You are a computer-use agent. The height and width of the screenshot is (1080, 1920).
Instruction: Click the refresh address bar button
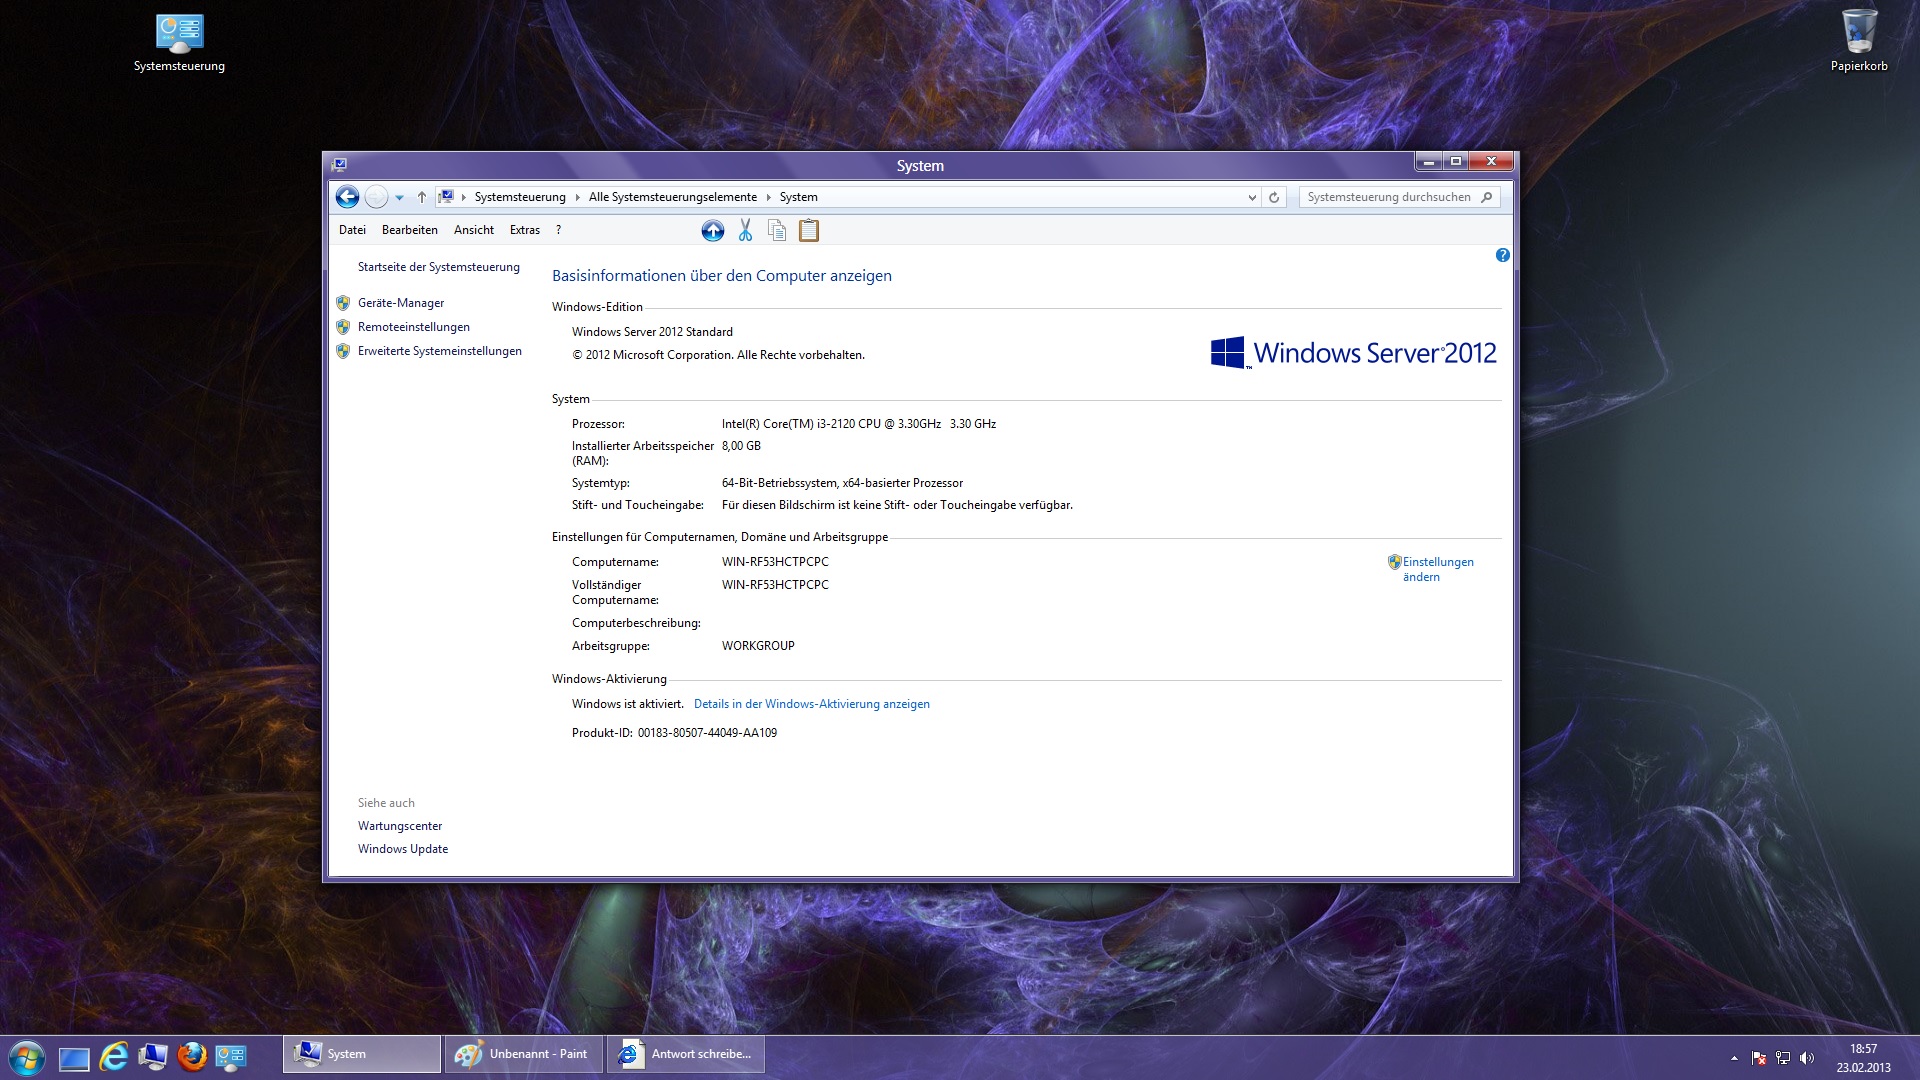tap(1274, 197)
